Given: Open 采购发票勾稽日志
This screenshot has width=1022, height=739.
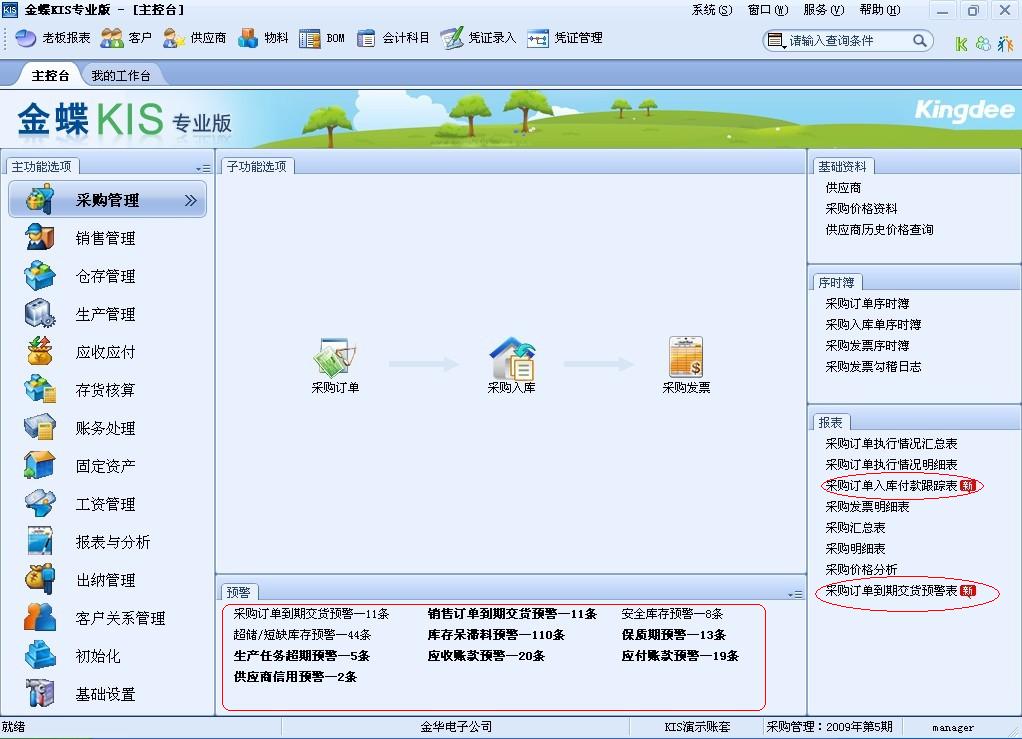Looking at the screenshot, I should (873, 366).
